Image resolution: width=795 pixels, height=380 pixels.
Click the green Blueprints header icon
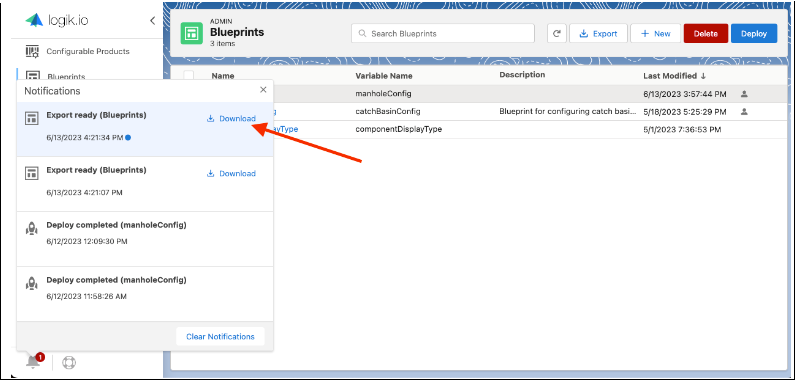[x=192, y=34]
